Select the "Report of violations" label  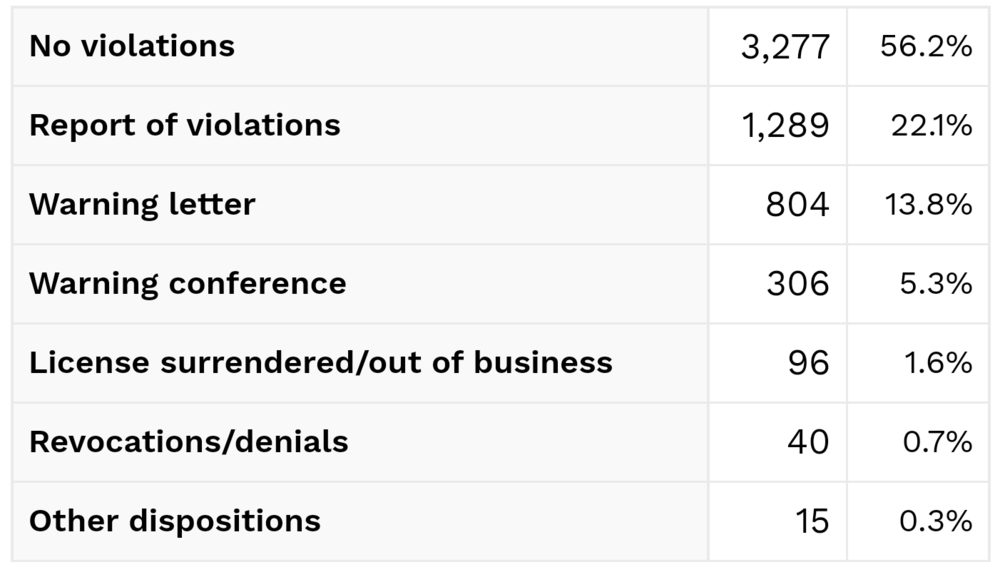click(x=185, y=125)
